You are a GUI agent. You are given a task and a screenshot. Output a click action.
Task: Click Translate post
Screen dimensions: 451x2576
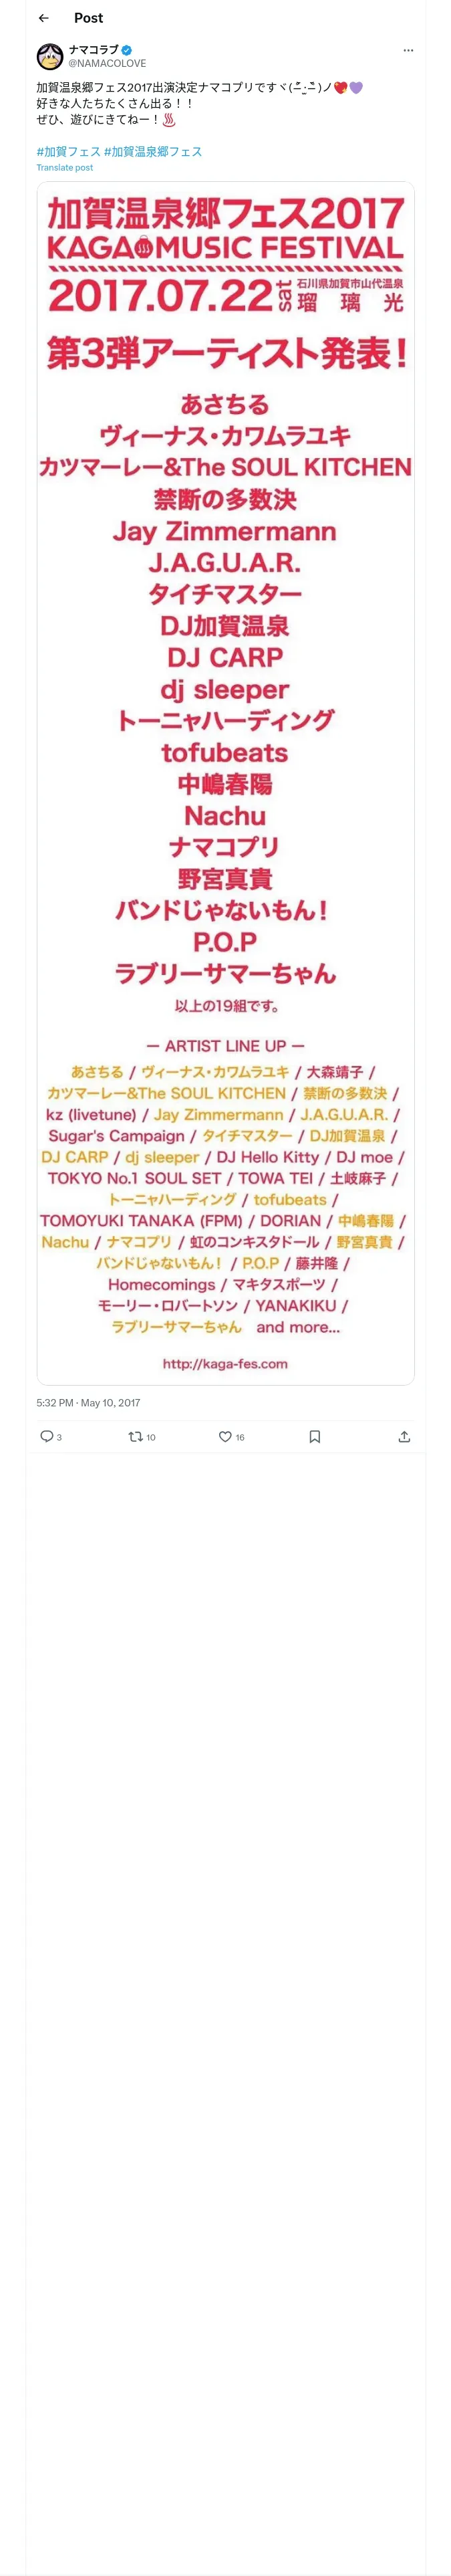point(64,168)
